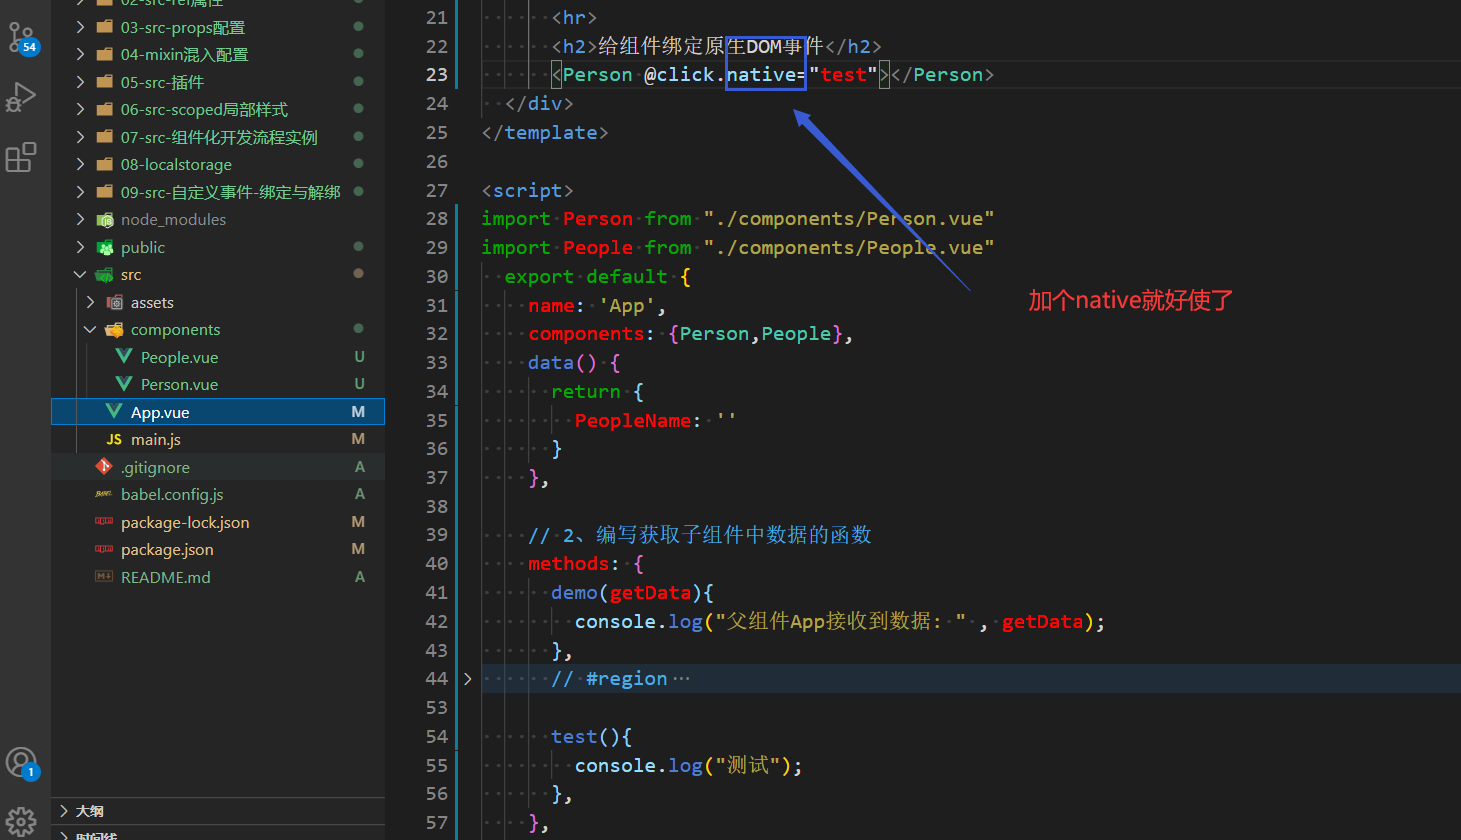The height and width of the screenshot is (840, 1461).
Task: Click JS icon of main.js
Action: 114,439
